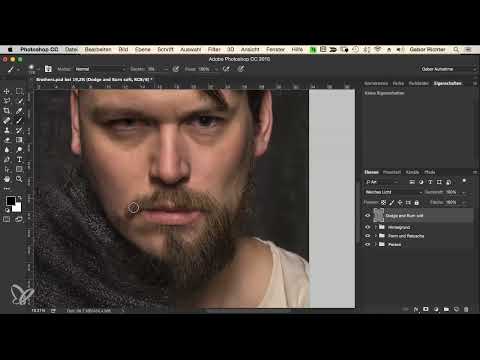
Task: Select the Move tool
Action: [7, 91]
